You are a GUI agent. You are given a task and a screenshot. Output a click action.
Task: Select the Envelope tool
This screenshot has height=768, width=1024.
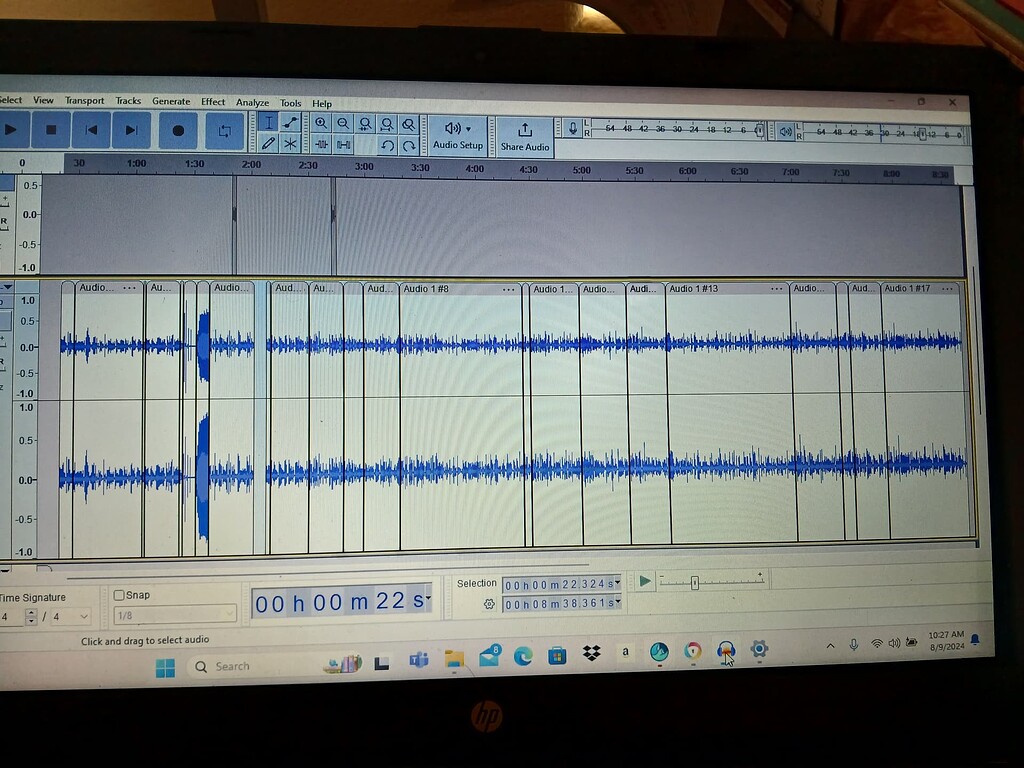tap(290, 123)
